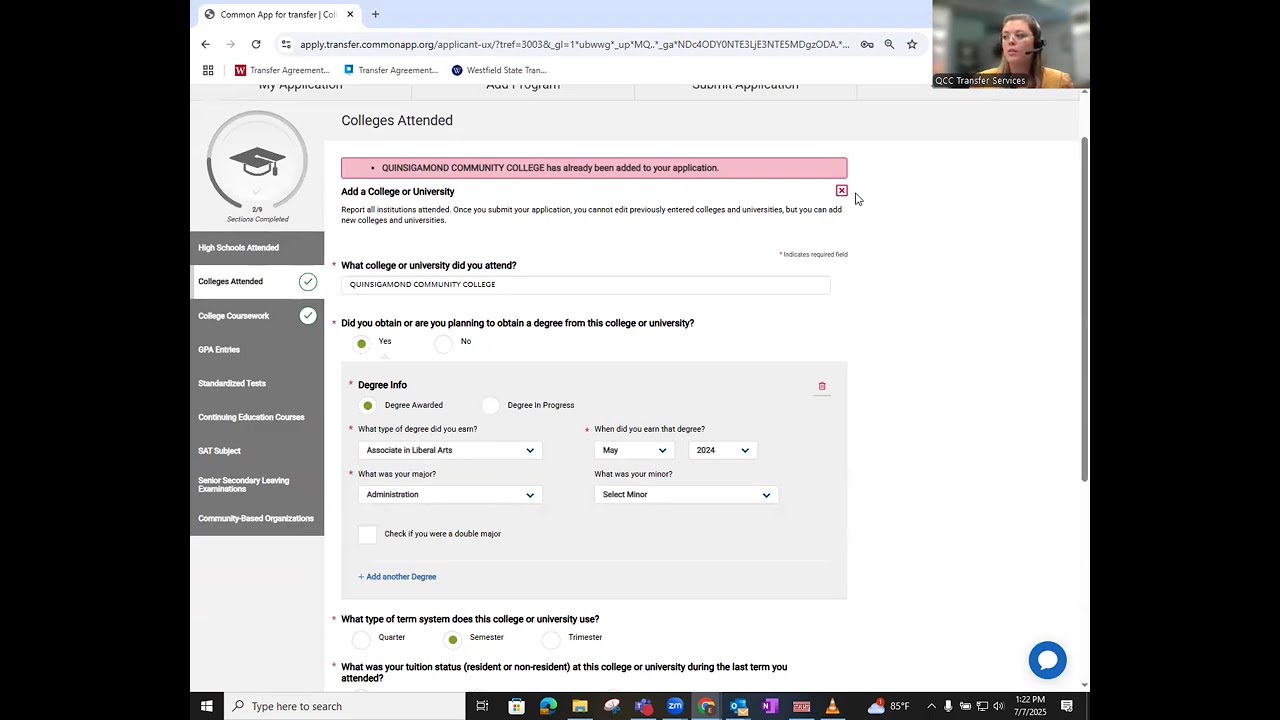Open the degree year dropdown showing 2024

click(x=722, y=450)
